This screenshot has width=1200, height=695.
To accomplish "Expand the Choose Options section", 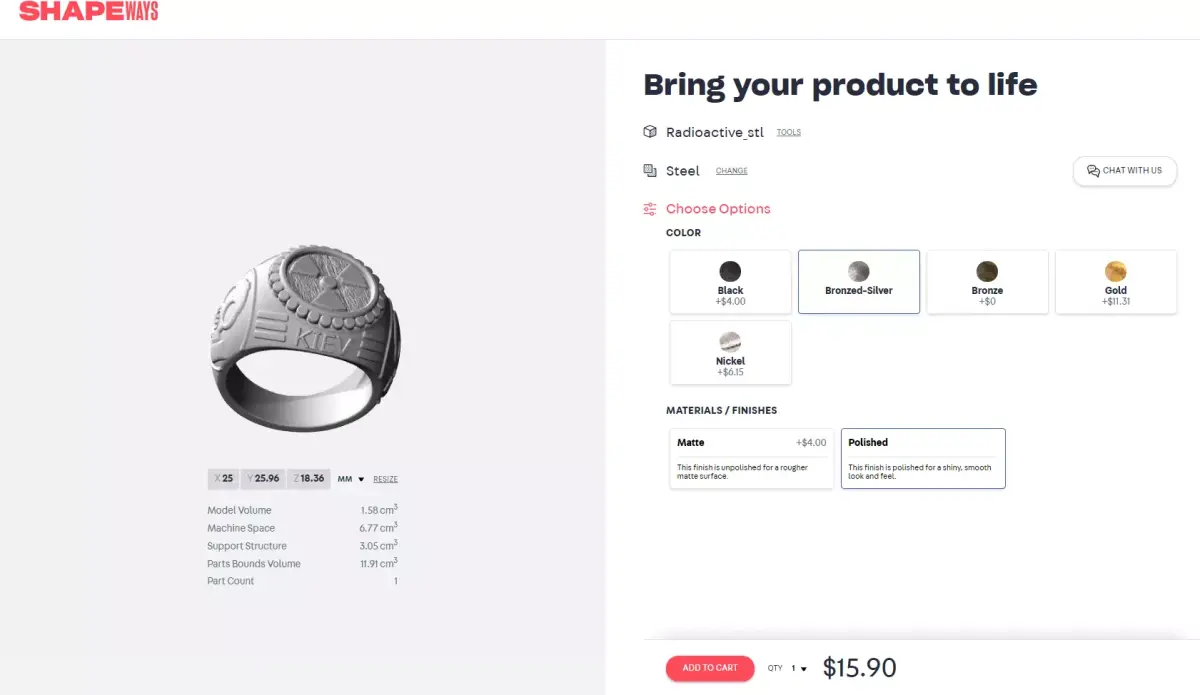I will click(718, 209).
